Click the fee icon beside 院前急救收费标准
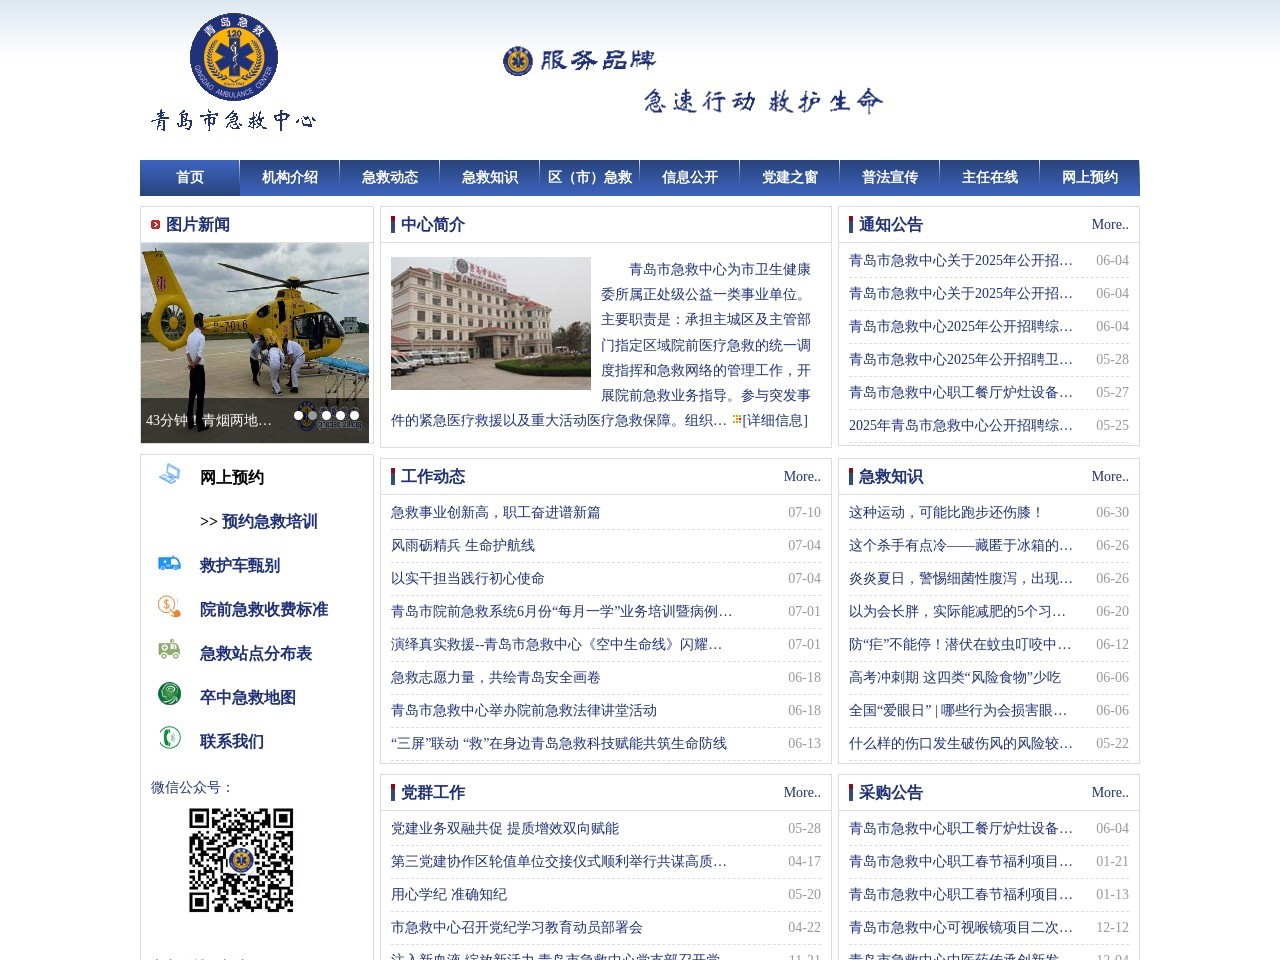The height and width of the screenshot is (960, 1280). (170, 607)
